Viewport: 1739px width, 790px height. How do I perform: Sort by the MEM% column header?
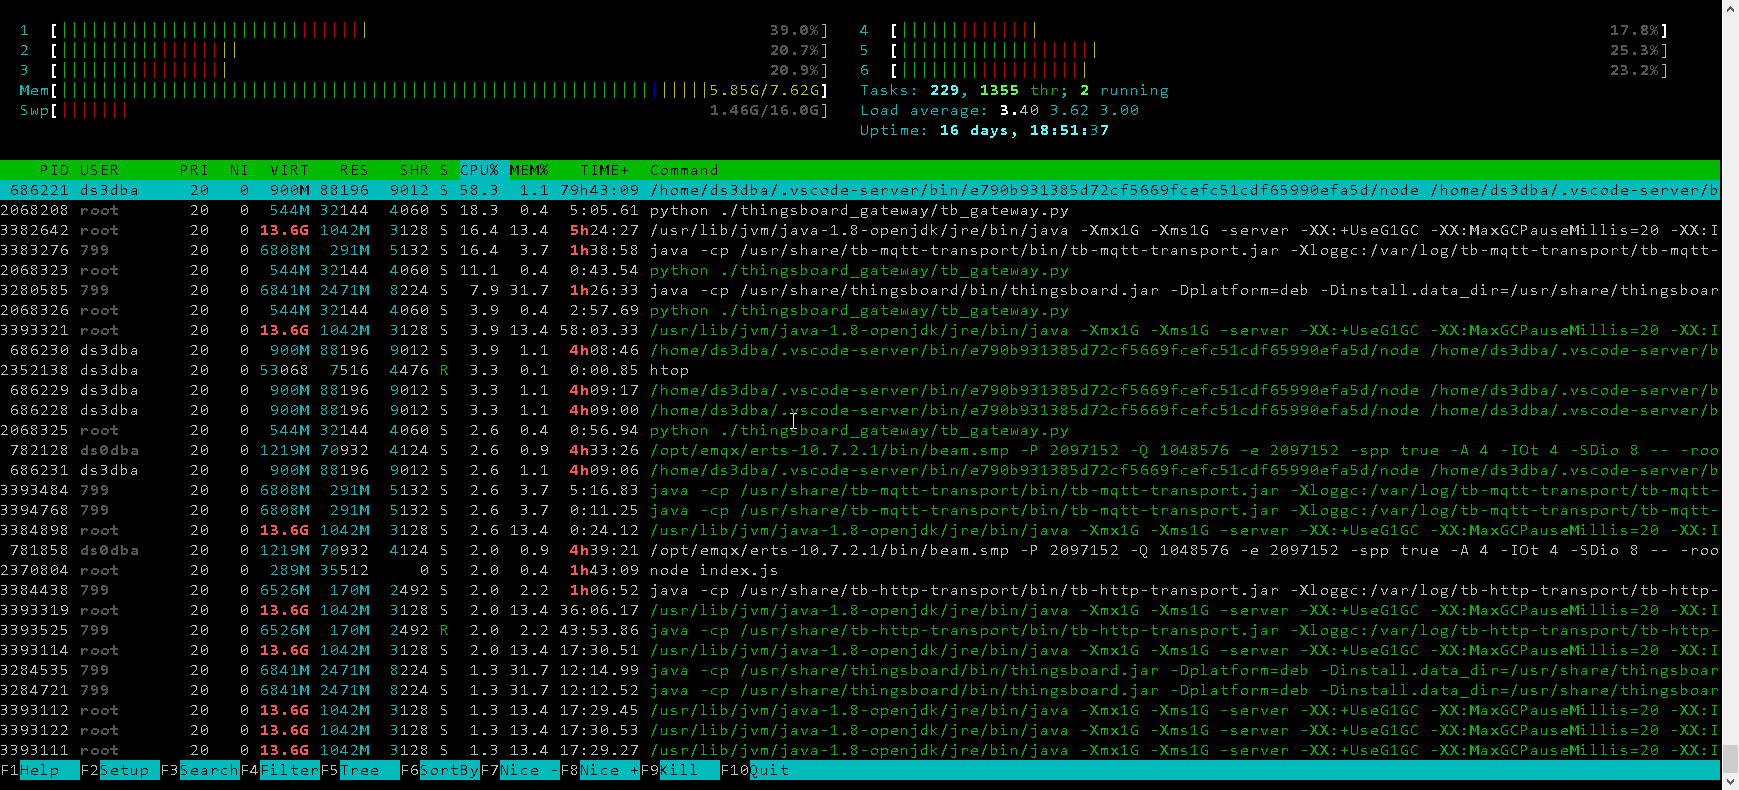[x=529, y=170]
